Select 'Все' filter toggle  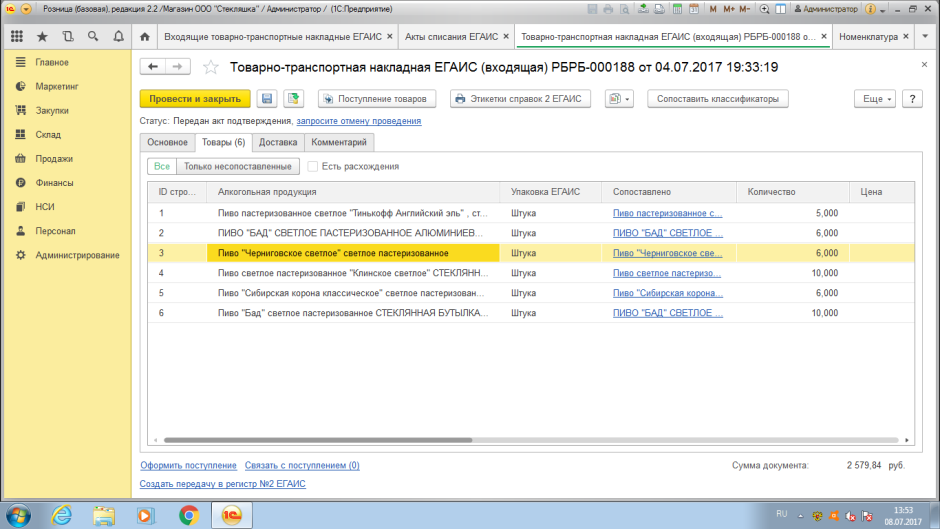pos(162,167)
